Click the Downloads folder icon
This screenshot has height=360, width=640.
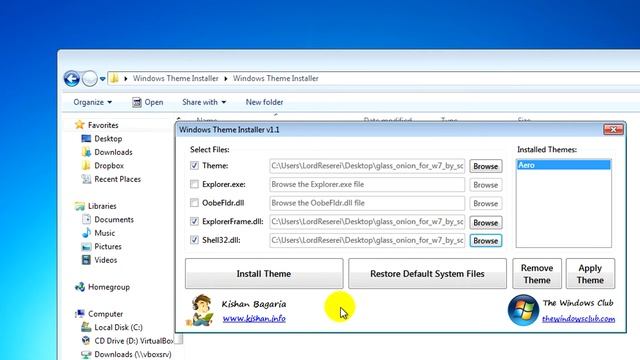pos(86,152)
